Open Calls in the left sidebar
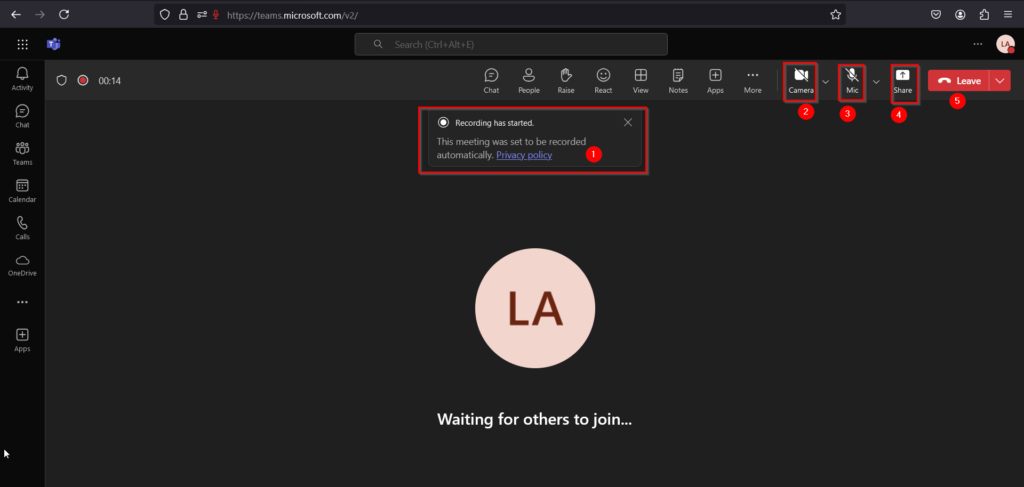This screenshot has width=1024, height=487. click(22, 228)
